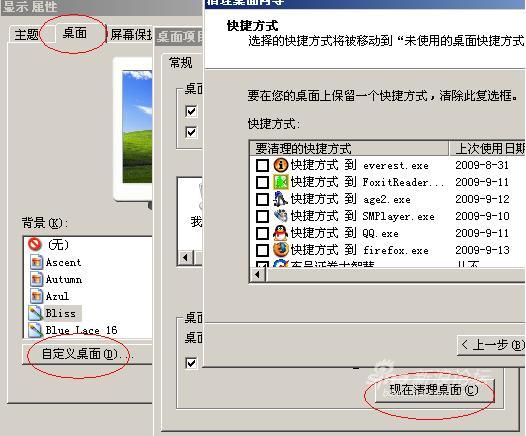The image size is (526, 436).
Task: Click the 2009-9-10 date cell
Action: coord(482,216)
